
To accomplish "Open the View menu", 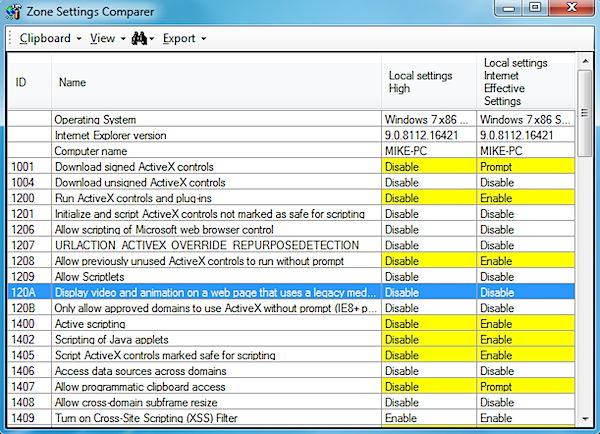I will pos(102,38).
